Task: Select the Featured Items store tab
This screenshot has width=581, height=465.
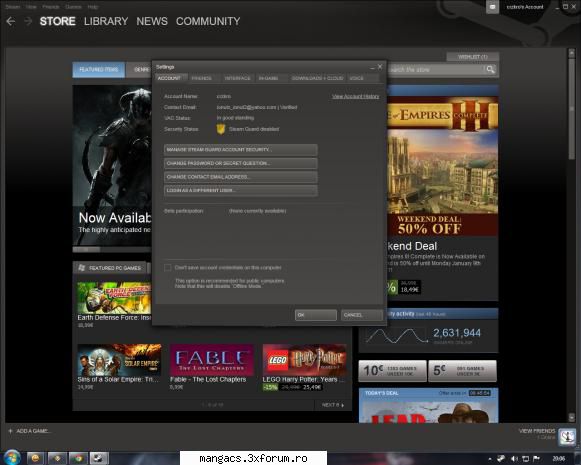Action: click(x=99, y=70)
